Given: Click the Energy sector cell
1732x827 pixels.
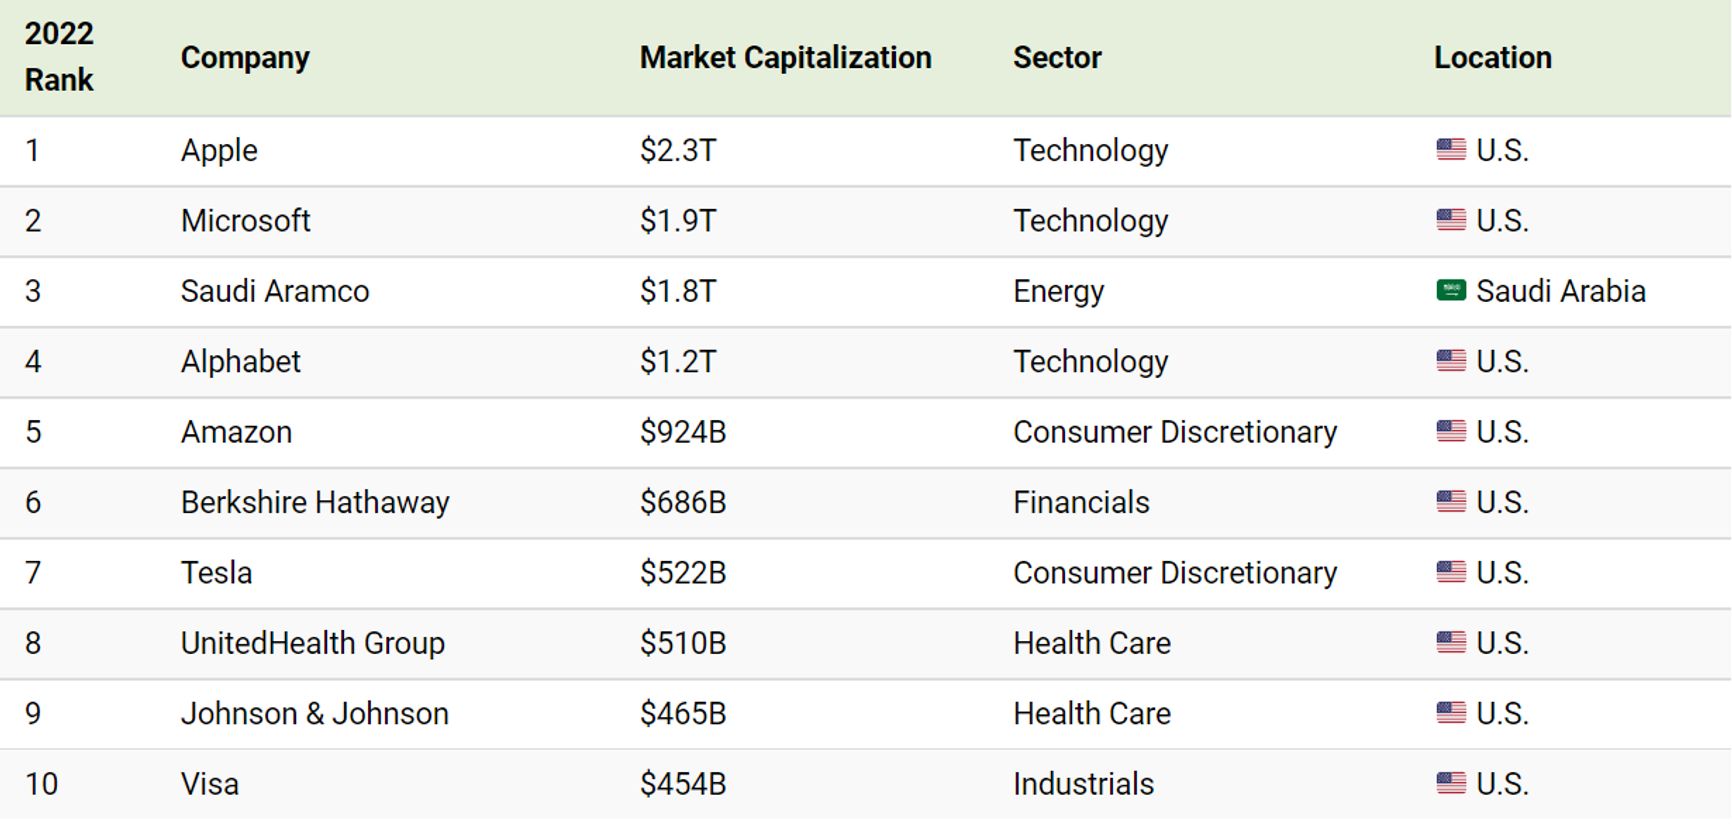Looking at the screenshot, I should pyautogui.click(x=1058, y=291).
